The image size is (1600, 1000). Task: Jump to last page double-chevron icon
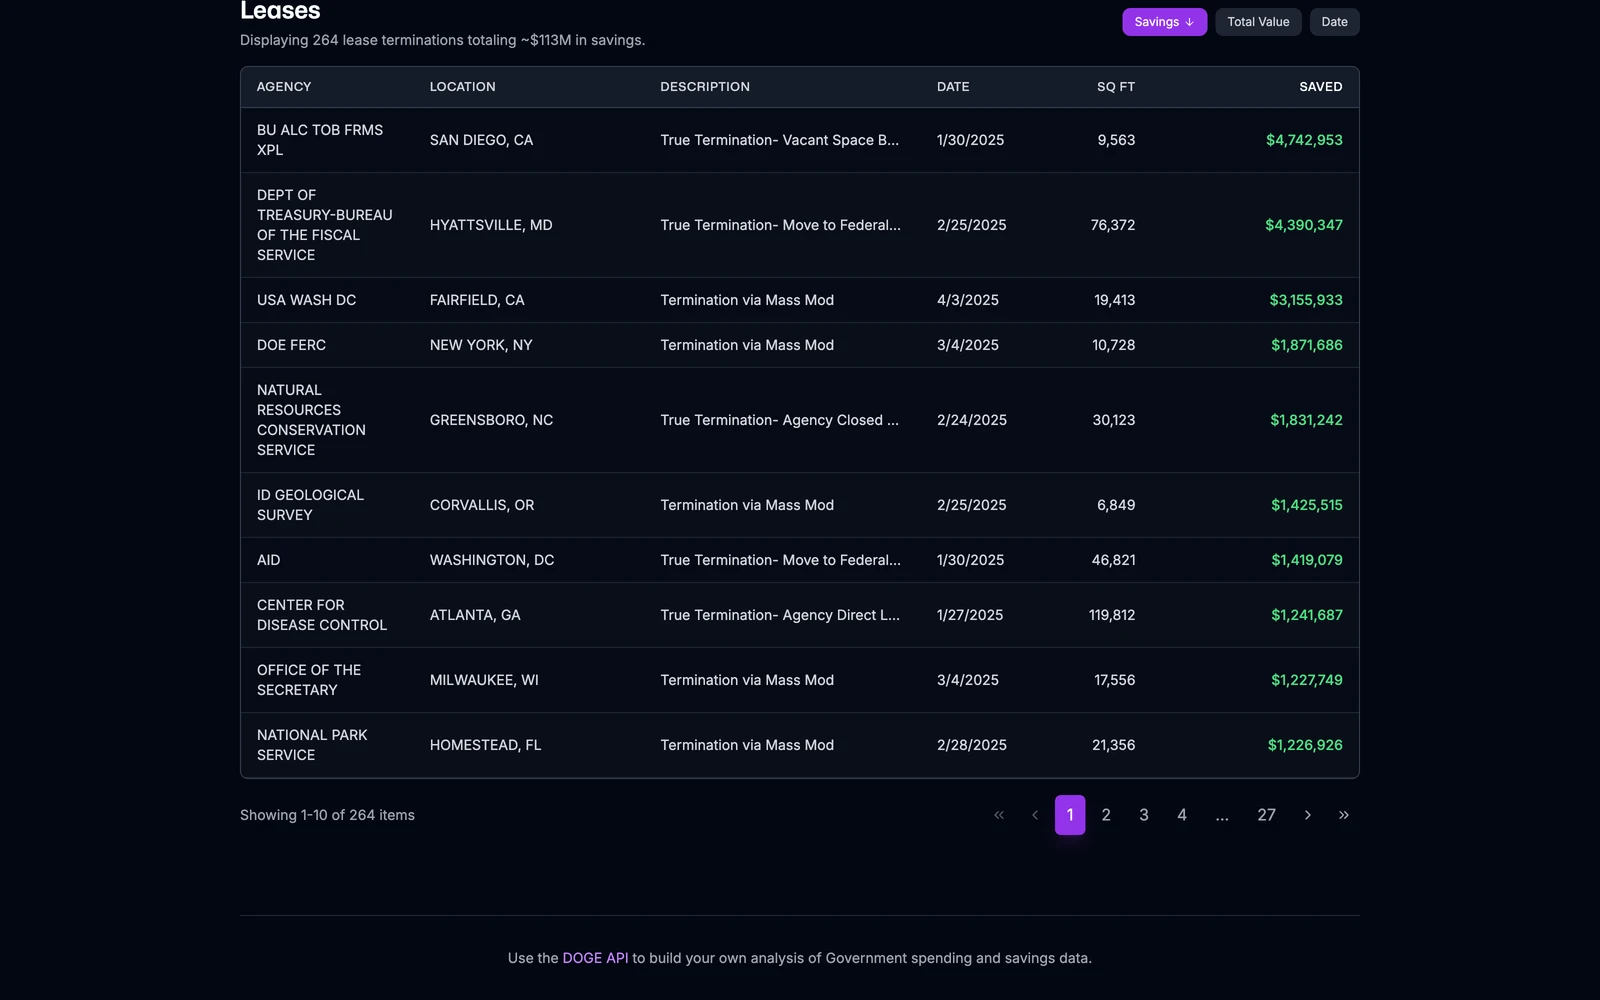pyautogui.click(x=1344, y=815)
